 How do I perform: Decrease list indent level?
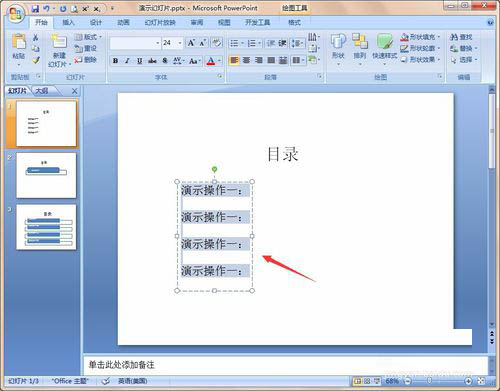[270, 43]
